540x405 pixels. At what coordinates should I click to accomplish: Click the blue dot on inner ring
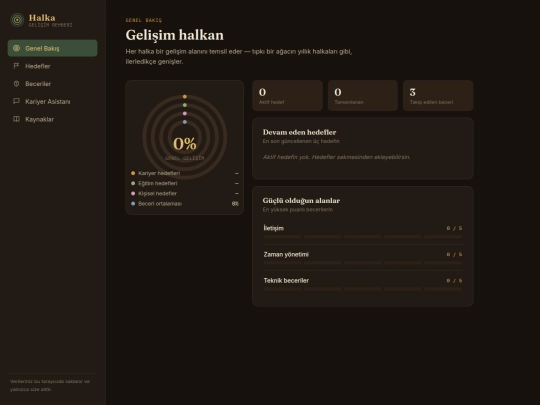(x=185, y=122)
